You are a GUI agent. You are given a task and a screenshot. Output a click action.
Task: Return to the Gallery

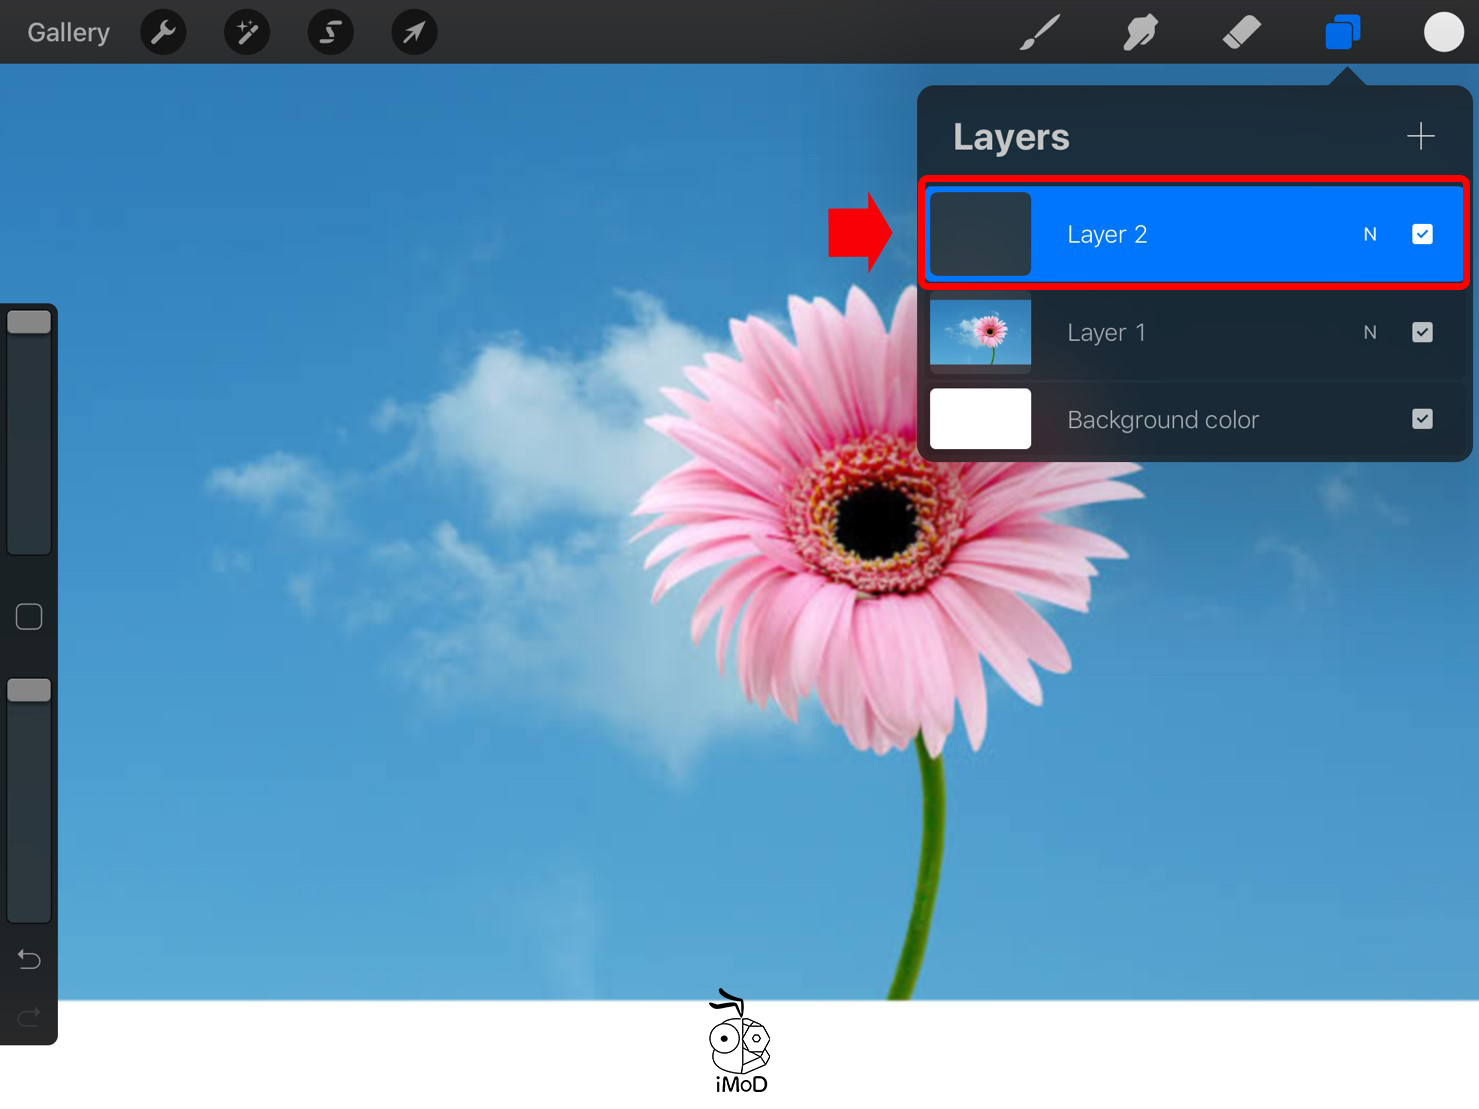pos(68,33)
